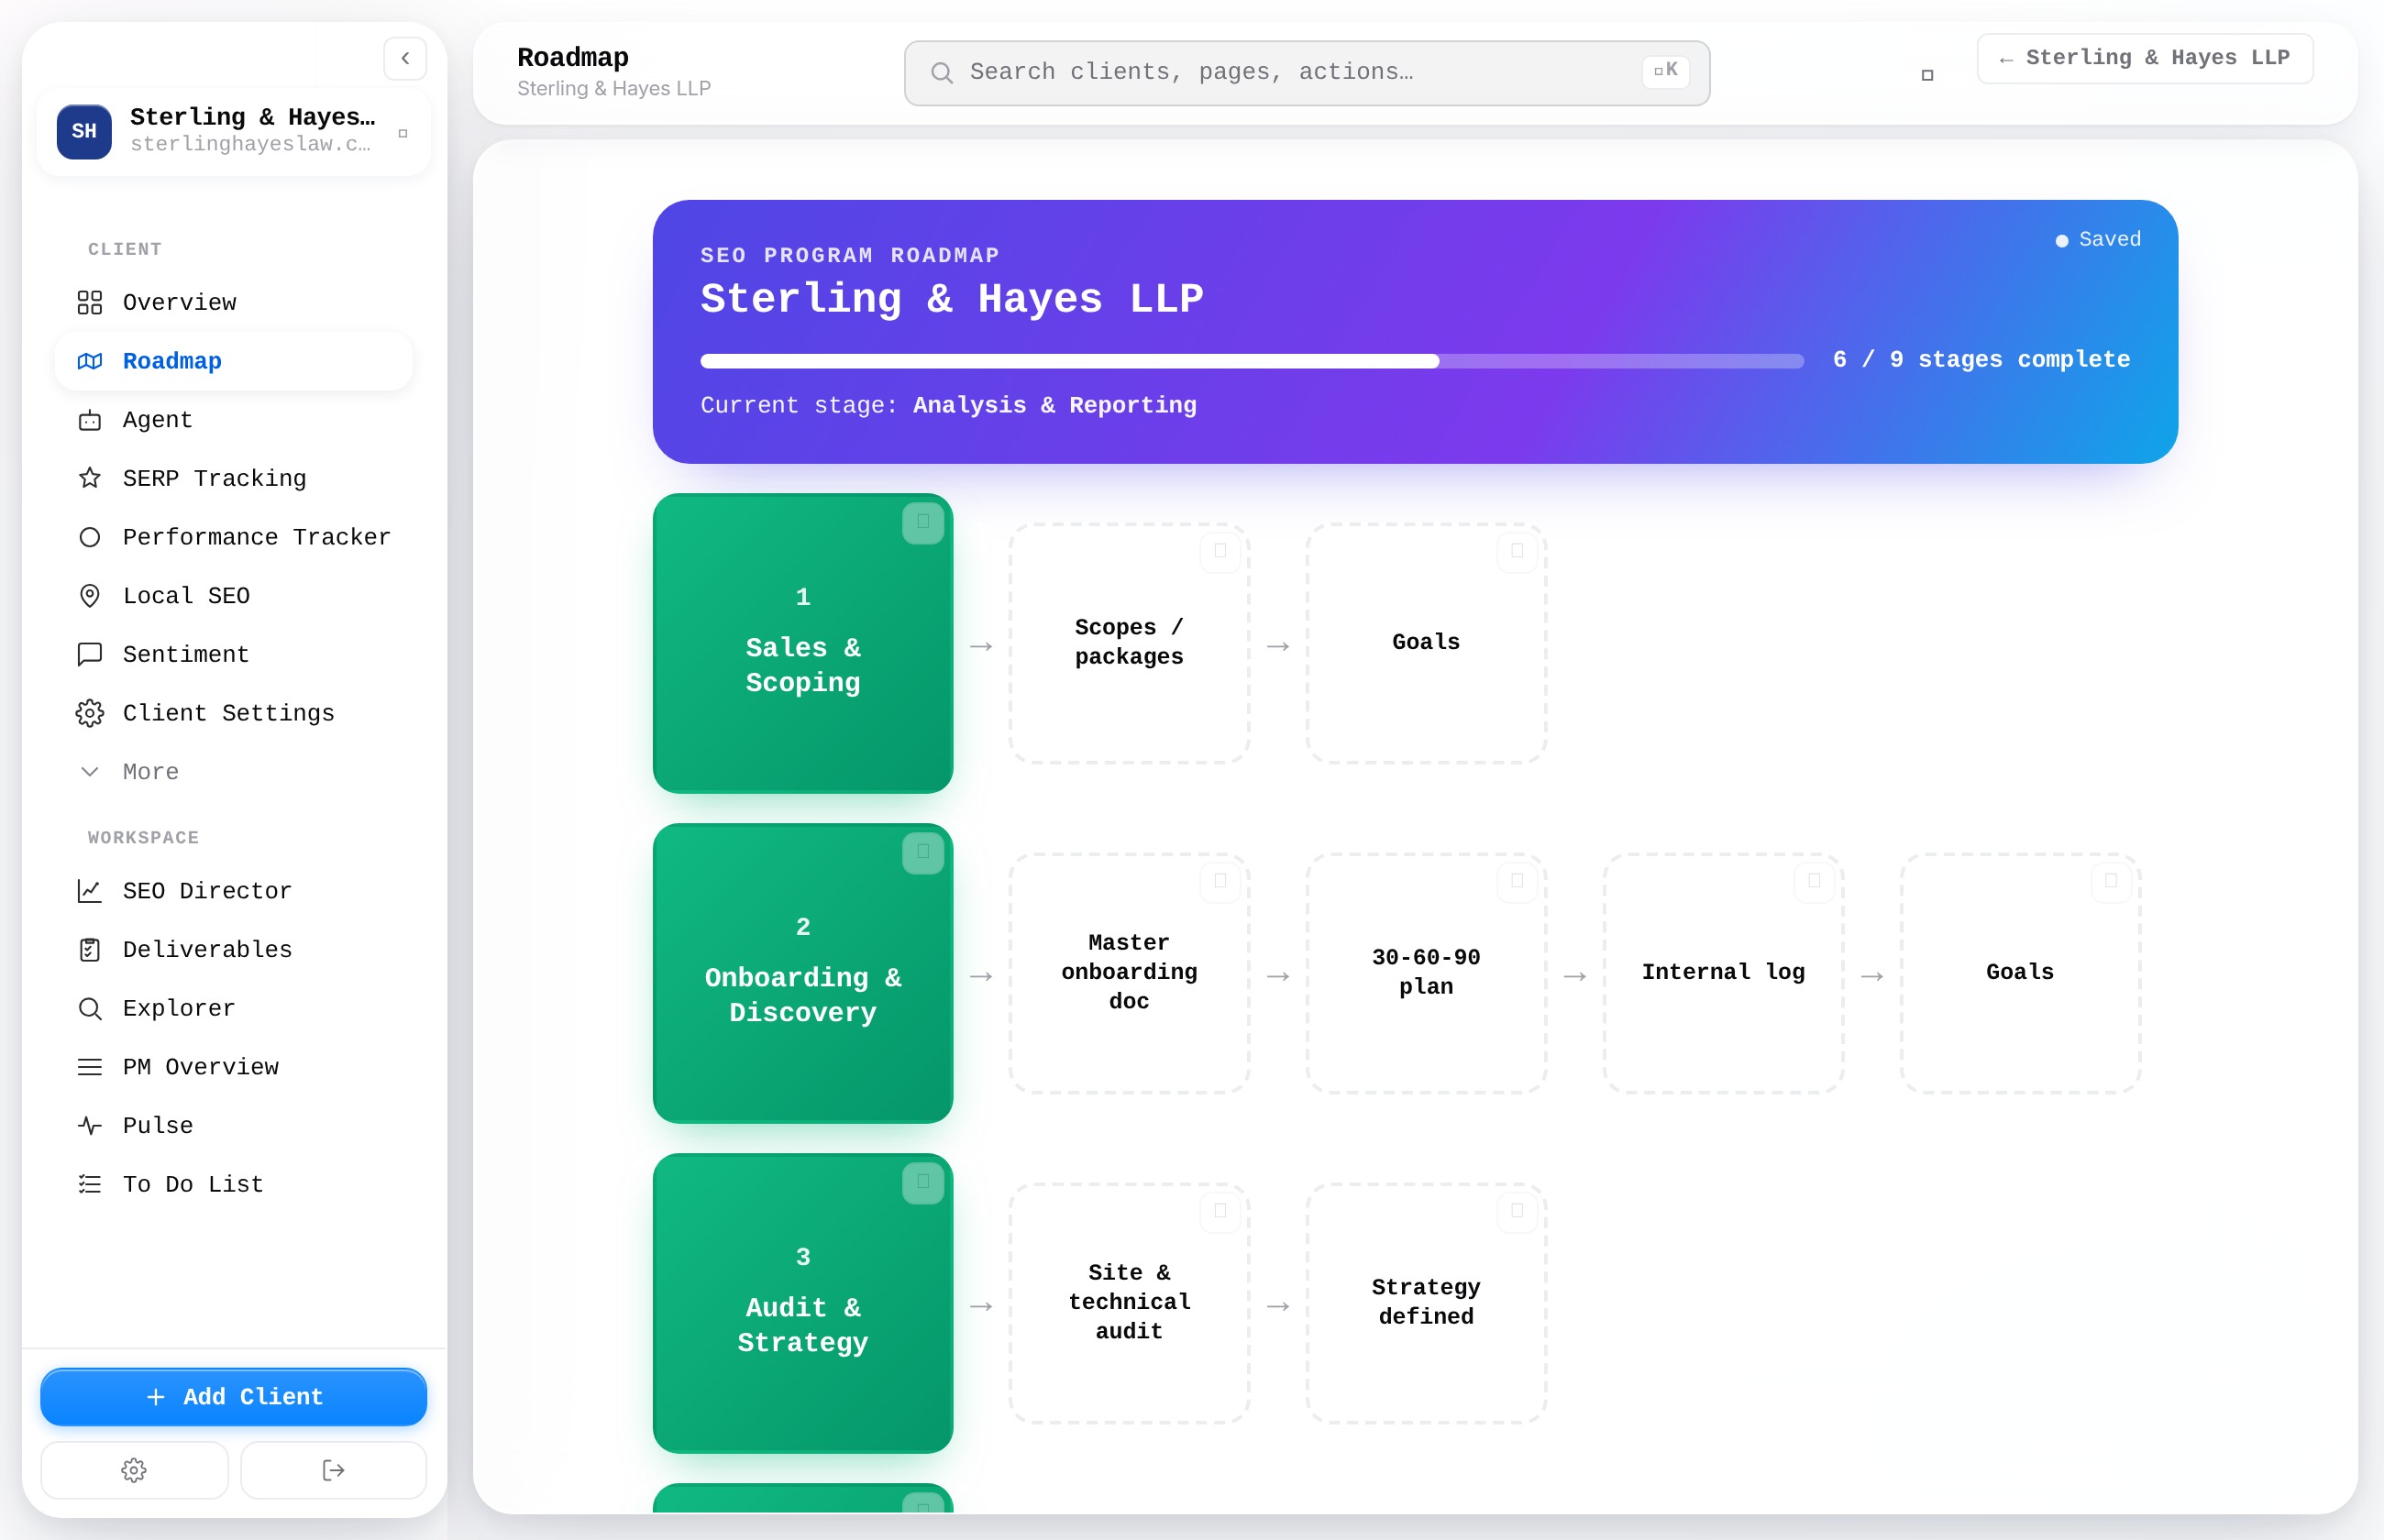
Task: Click the logout icon button
Action: tap(333, 1470)
